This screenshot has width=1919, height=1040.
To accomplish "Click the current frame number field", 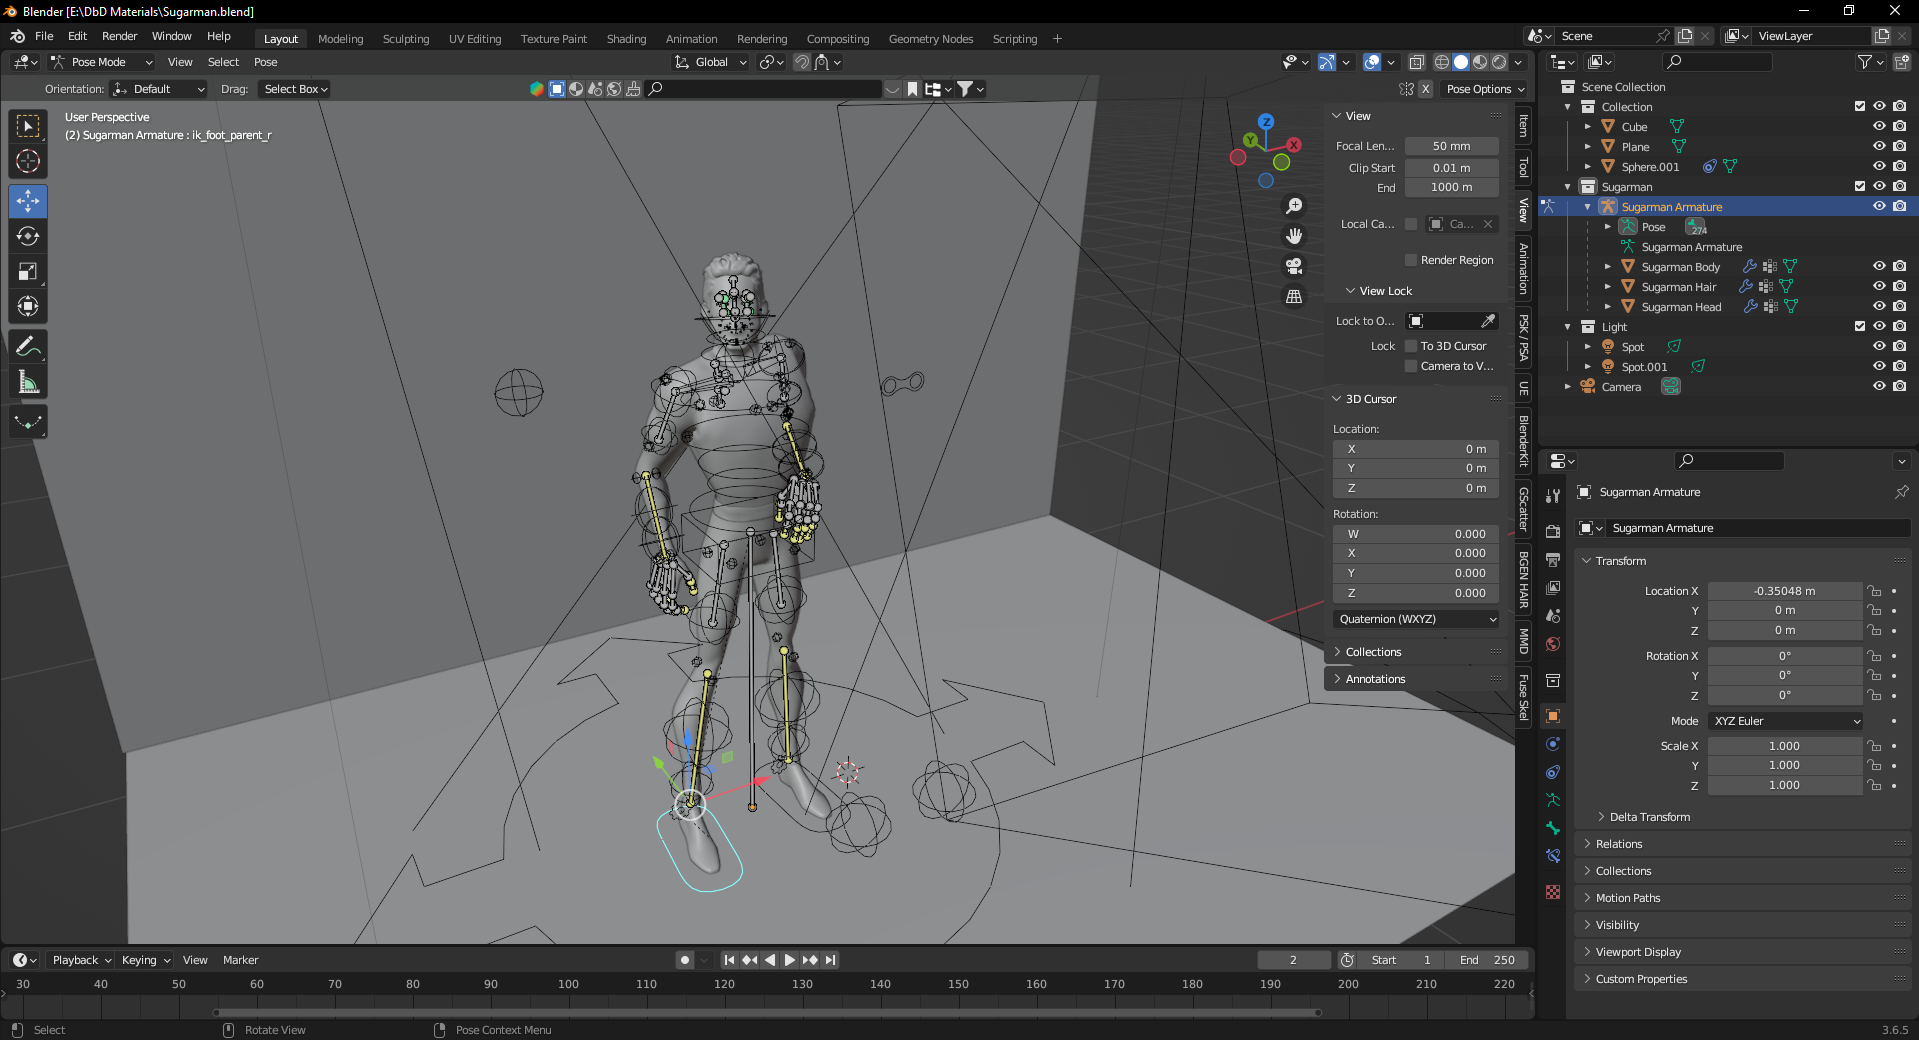I will pyautogui.click(x=1293, y=959).
